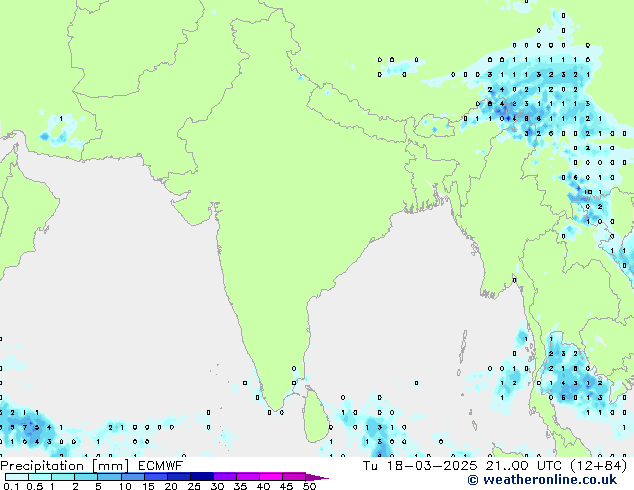Click the 'Precipitation [mm]' title text
This screenshot has width=634, height=490.
[64, 466]
